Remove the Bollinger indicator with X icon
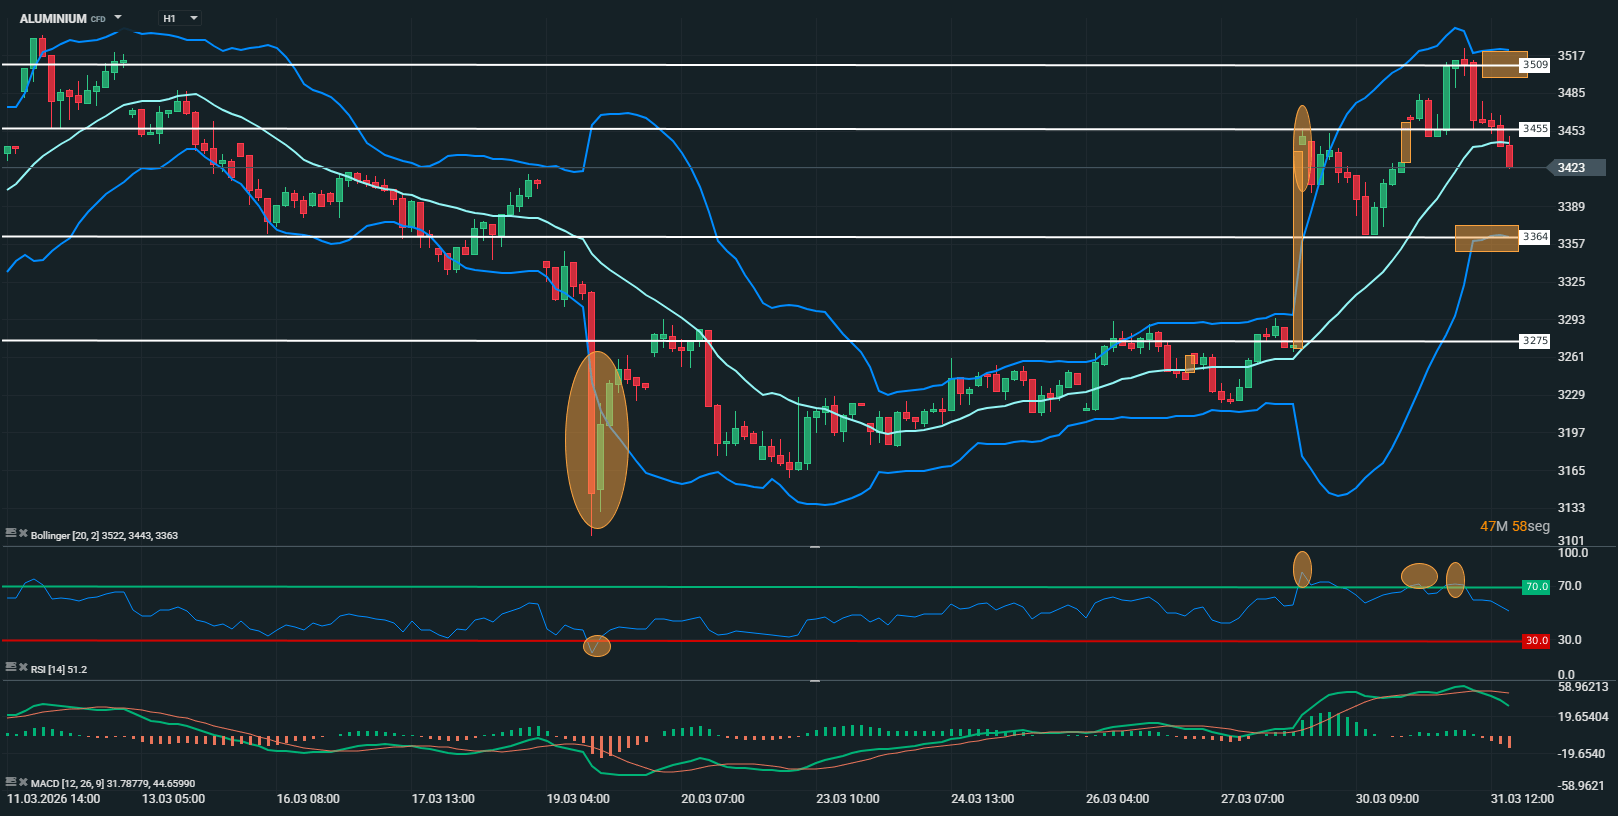Image resolution: width=1618 pixels, height=816 pixels. pos(23,534)
